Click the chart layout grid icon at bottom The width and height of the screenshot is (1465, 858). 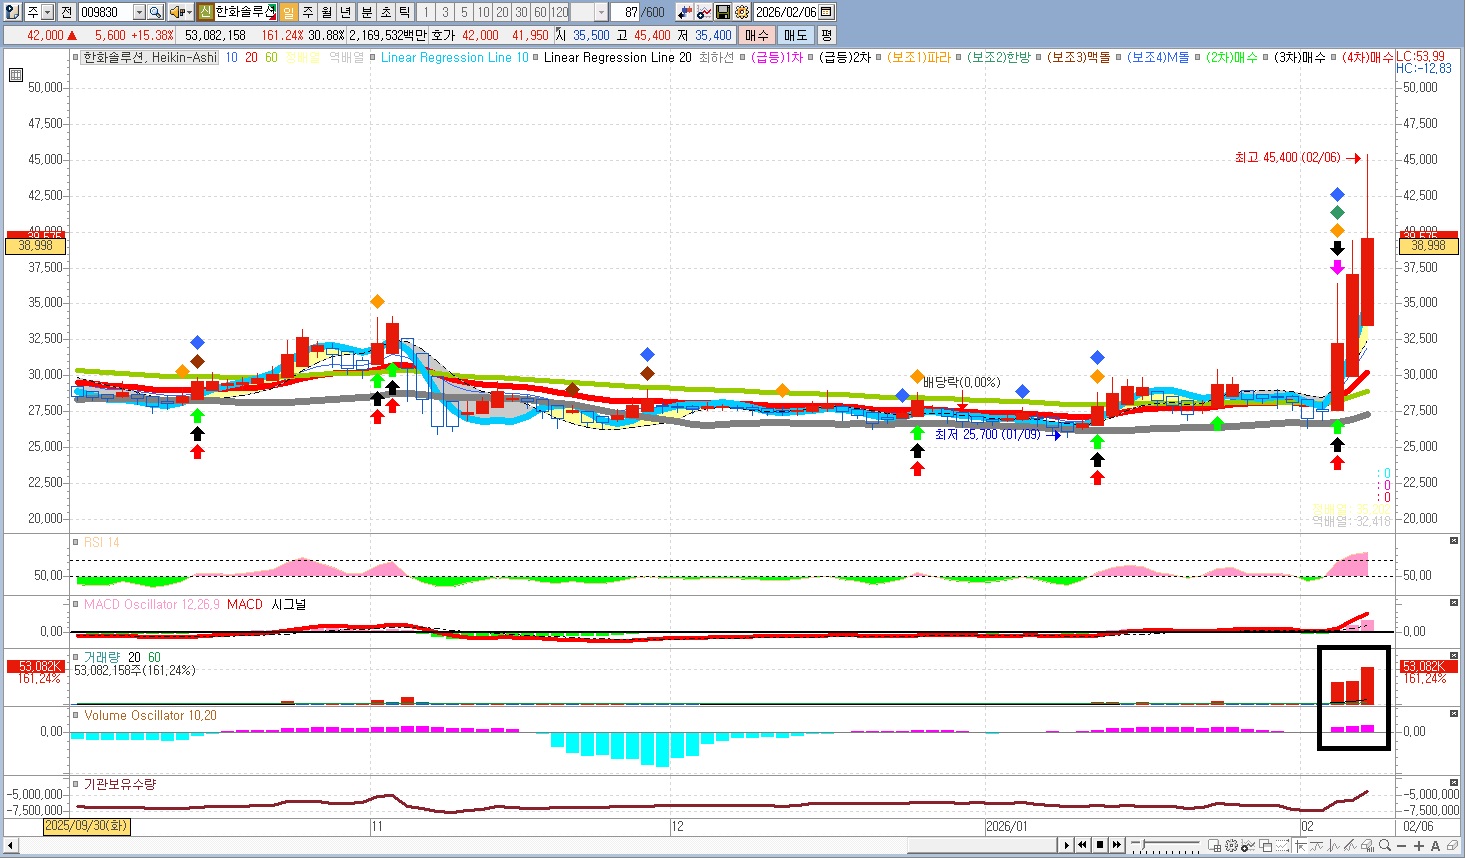[x=1214, y=846]
